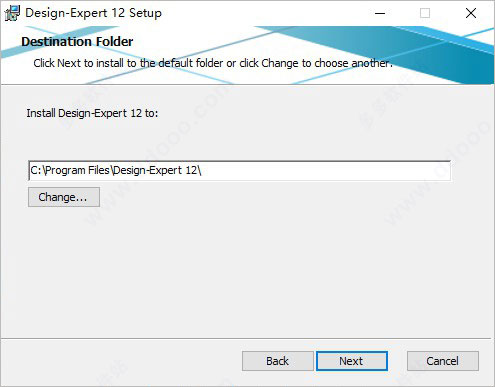495x387 pixels.
Task: Proceed with the Next button
Action: pyautogui.click(x=352, y=361)
